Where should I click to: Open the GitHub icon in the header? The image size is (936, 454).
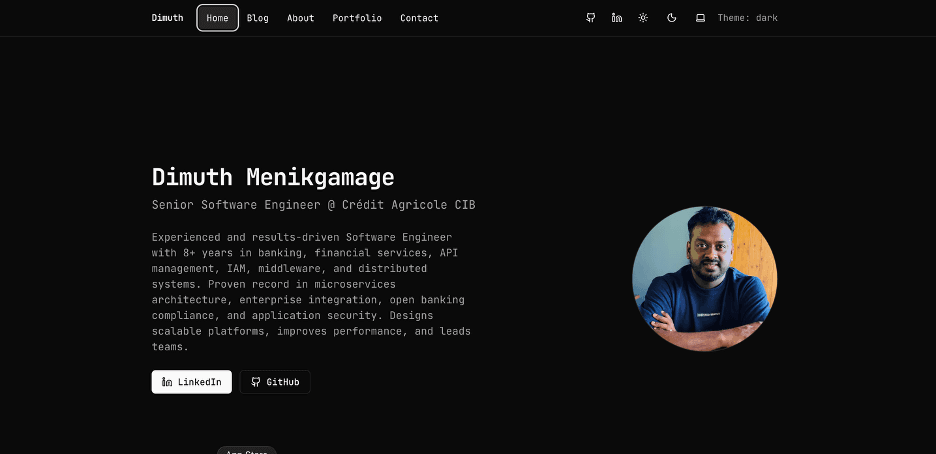pos(590,18)
